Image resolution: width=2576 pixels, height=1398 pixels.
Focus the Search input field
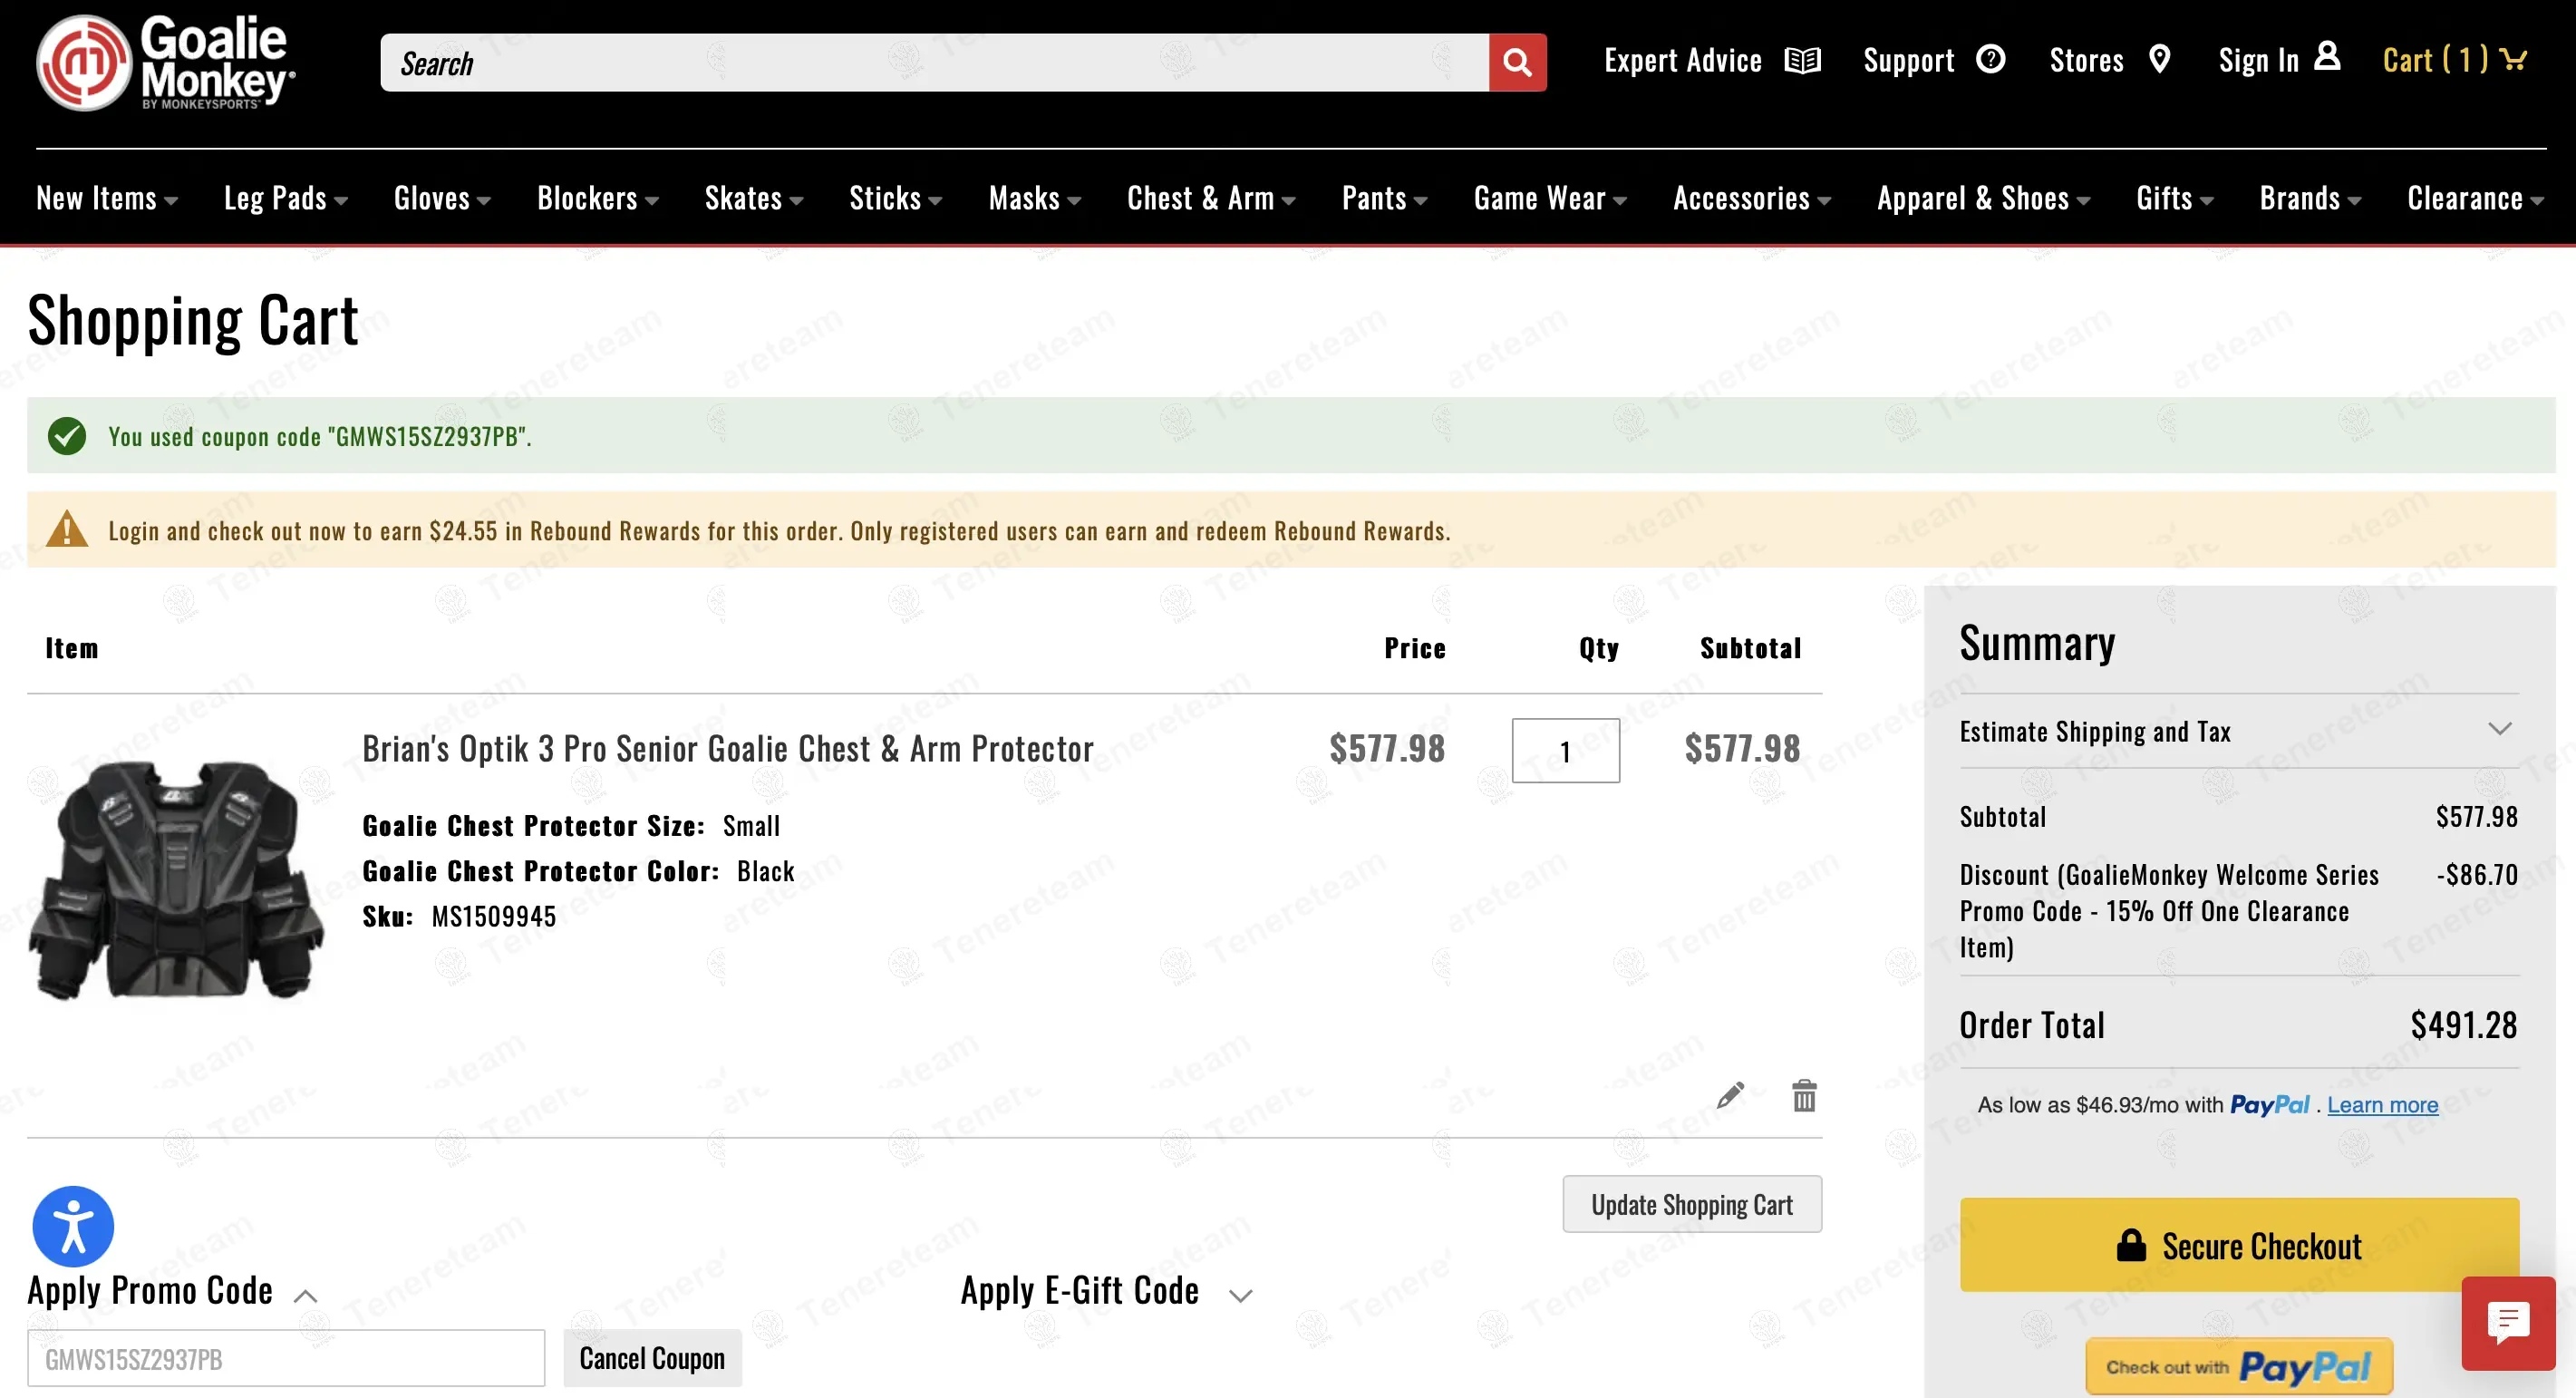pyautogui.click(x=934, y=63)
